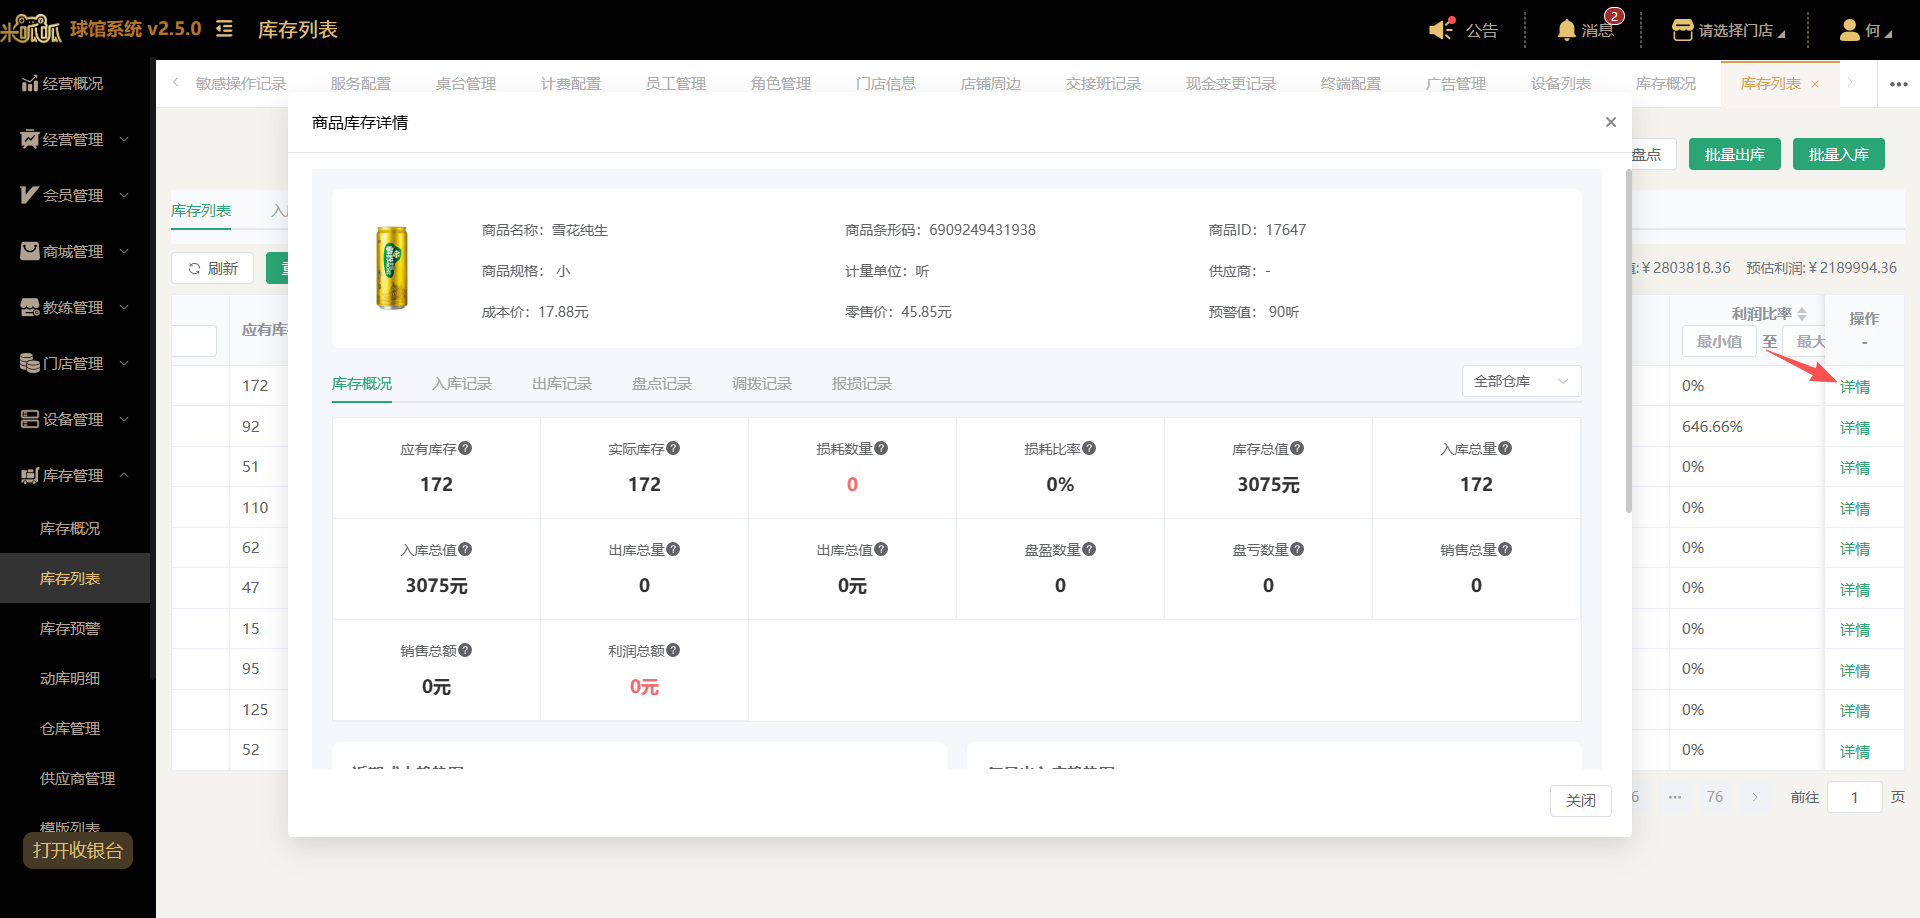The width and height of the screenshot is (1920, 918).
Task: Open the 消息 notification bell
Action: (1566, 30)
